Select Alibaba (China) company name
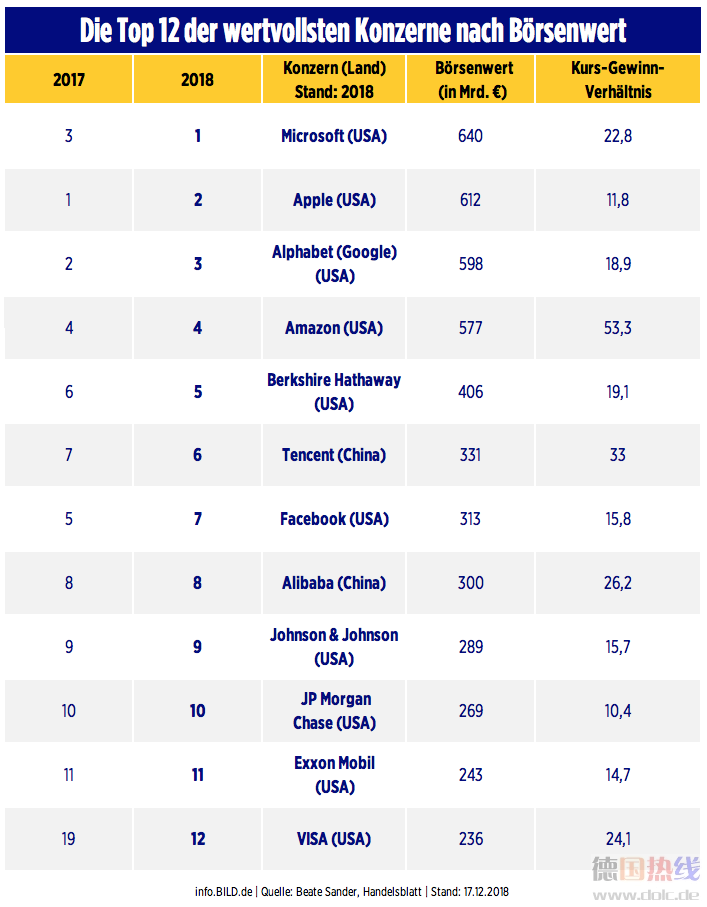Image resolution: width=707 pixels, height=907 pixels. (x=334, y=582)
